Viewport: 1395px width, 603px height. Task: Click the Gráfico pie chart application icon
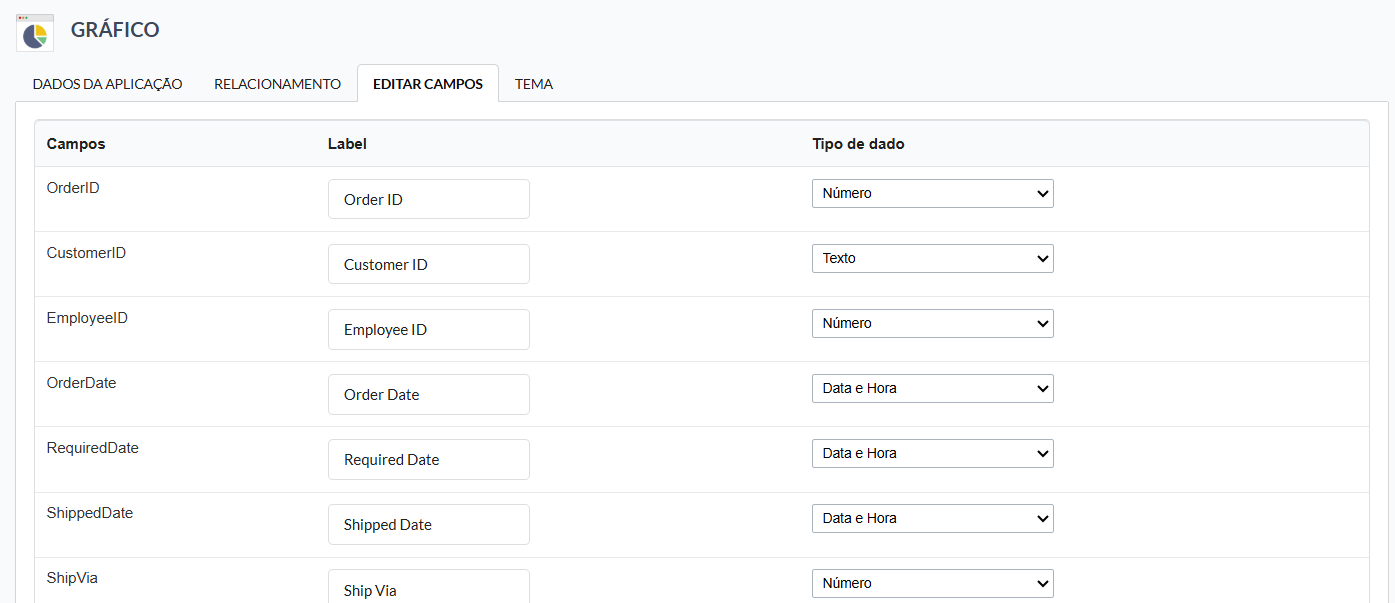35,32
